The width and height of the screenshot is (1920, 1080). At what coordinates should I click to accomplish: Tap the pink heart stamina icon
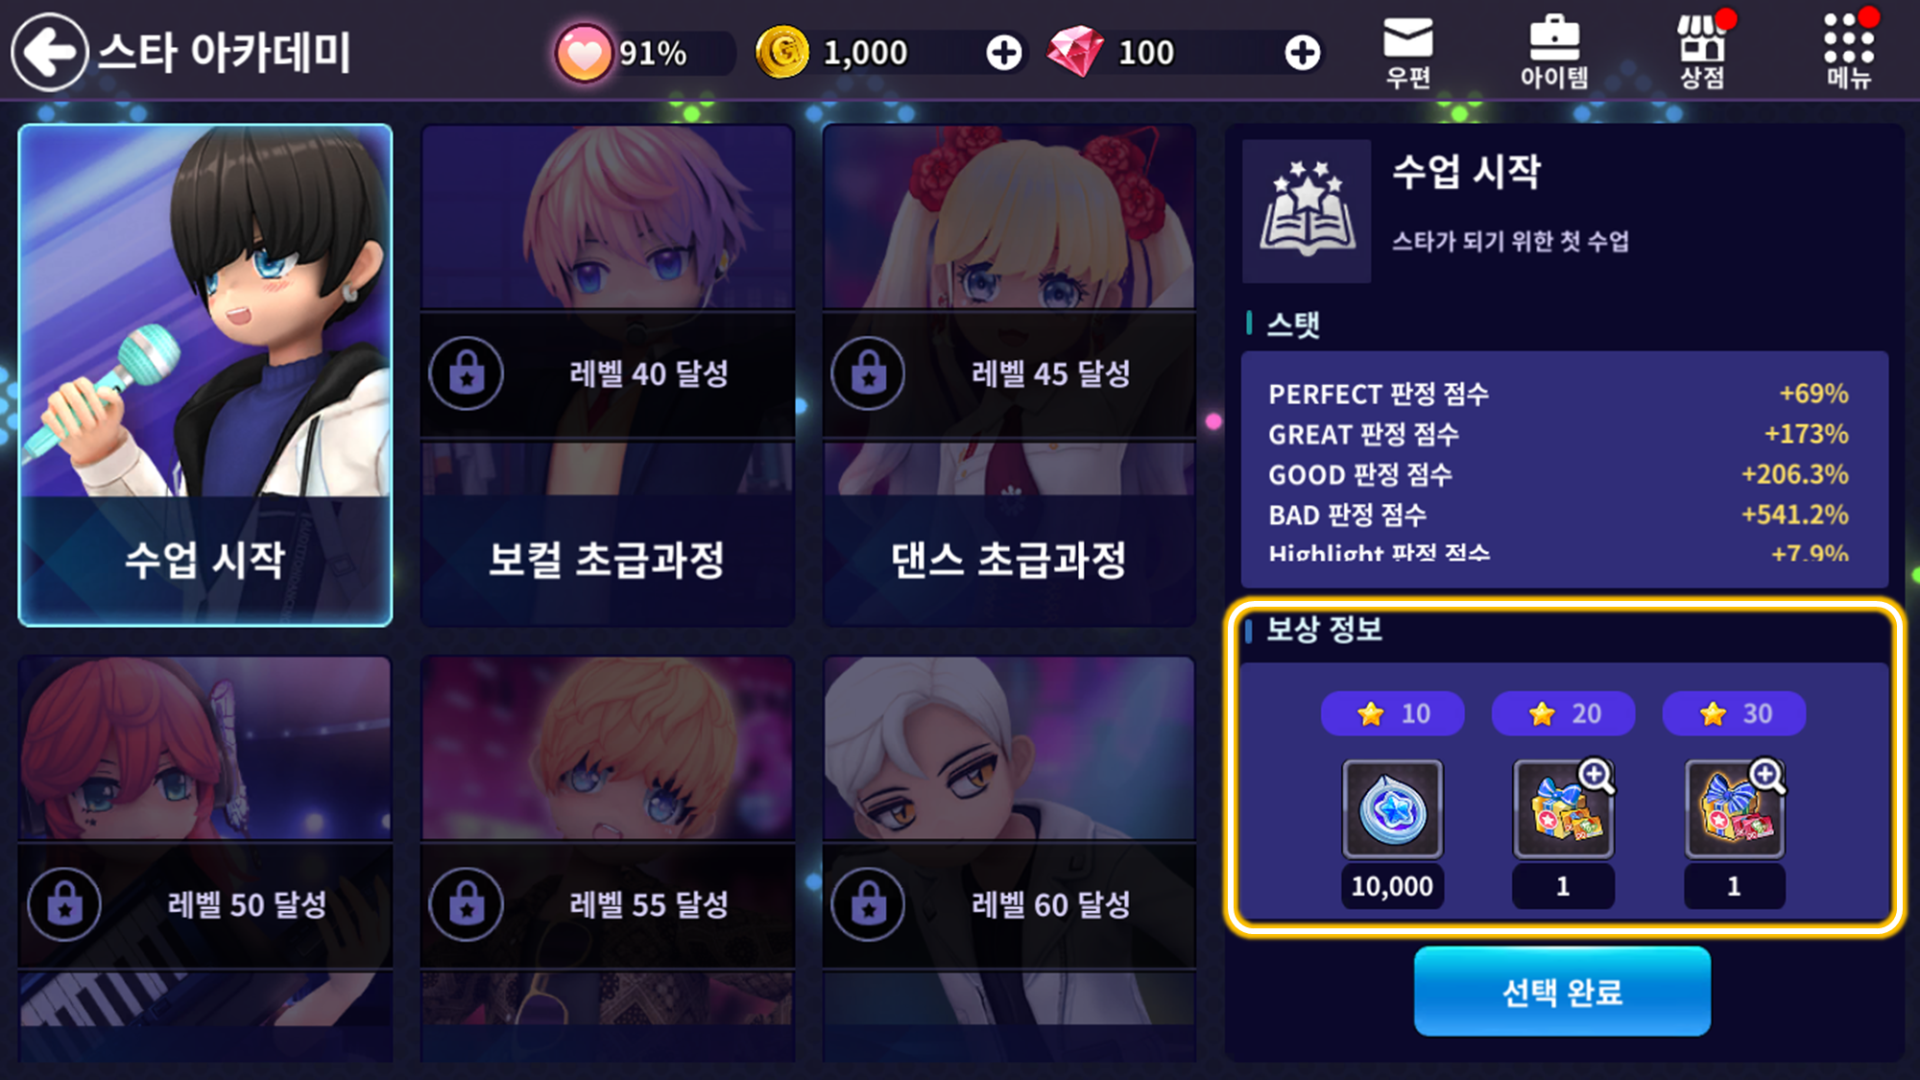coord(584,53)
